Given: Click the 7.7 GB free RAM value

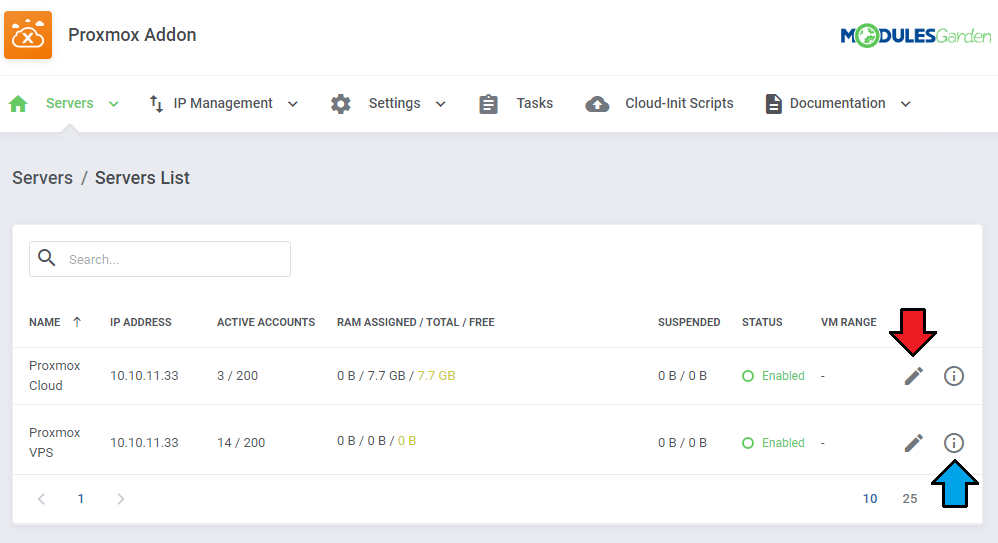Looking at the screenshot, I should [x=436, y=376].
